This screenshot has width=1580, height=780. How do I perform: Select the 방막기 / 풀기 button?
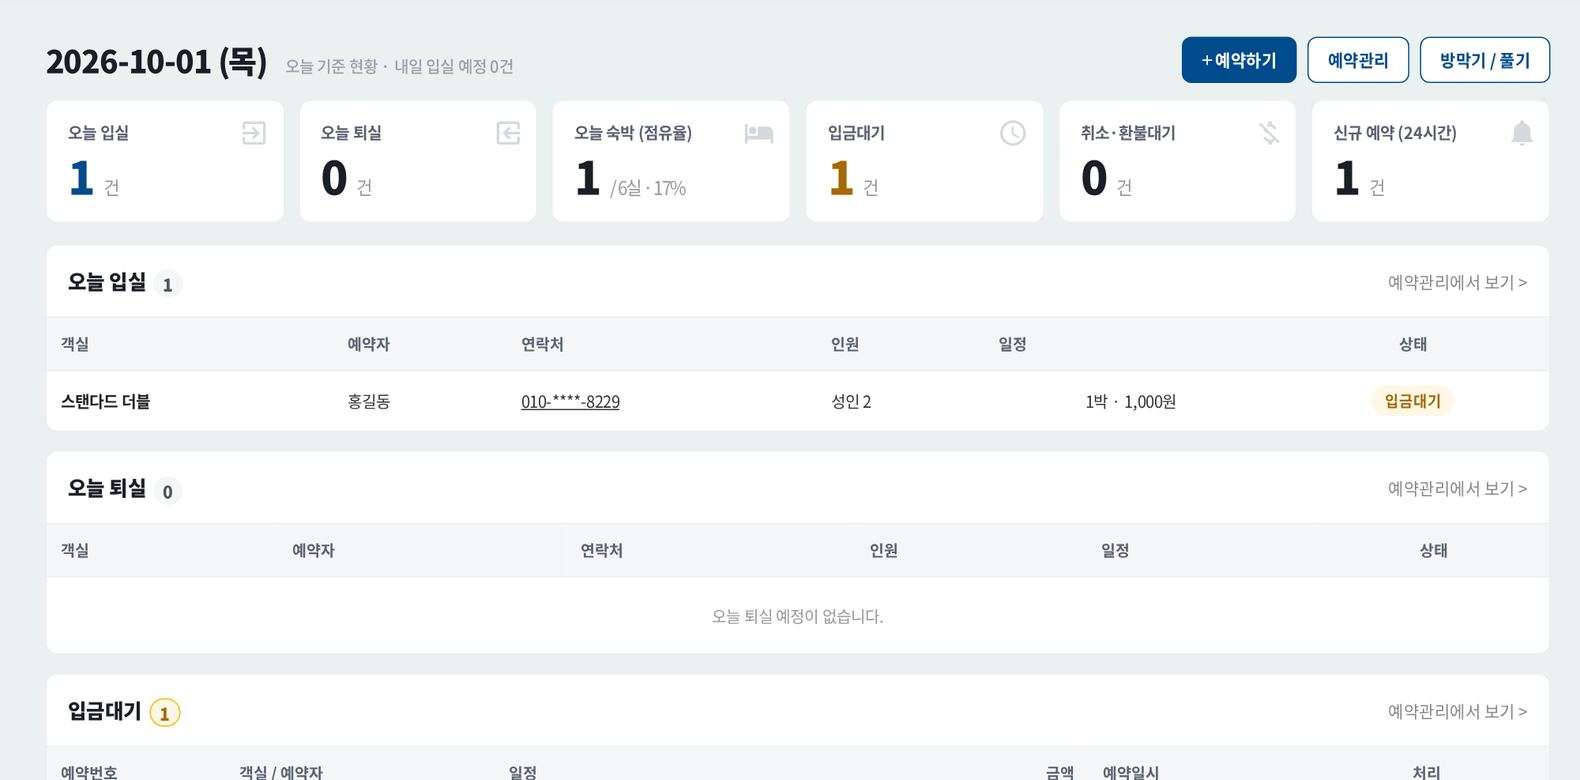coord(1485,60)
